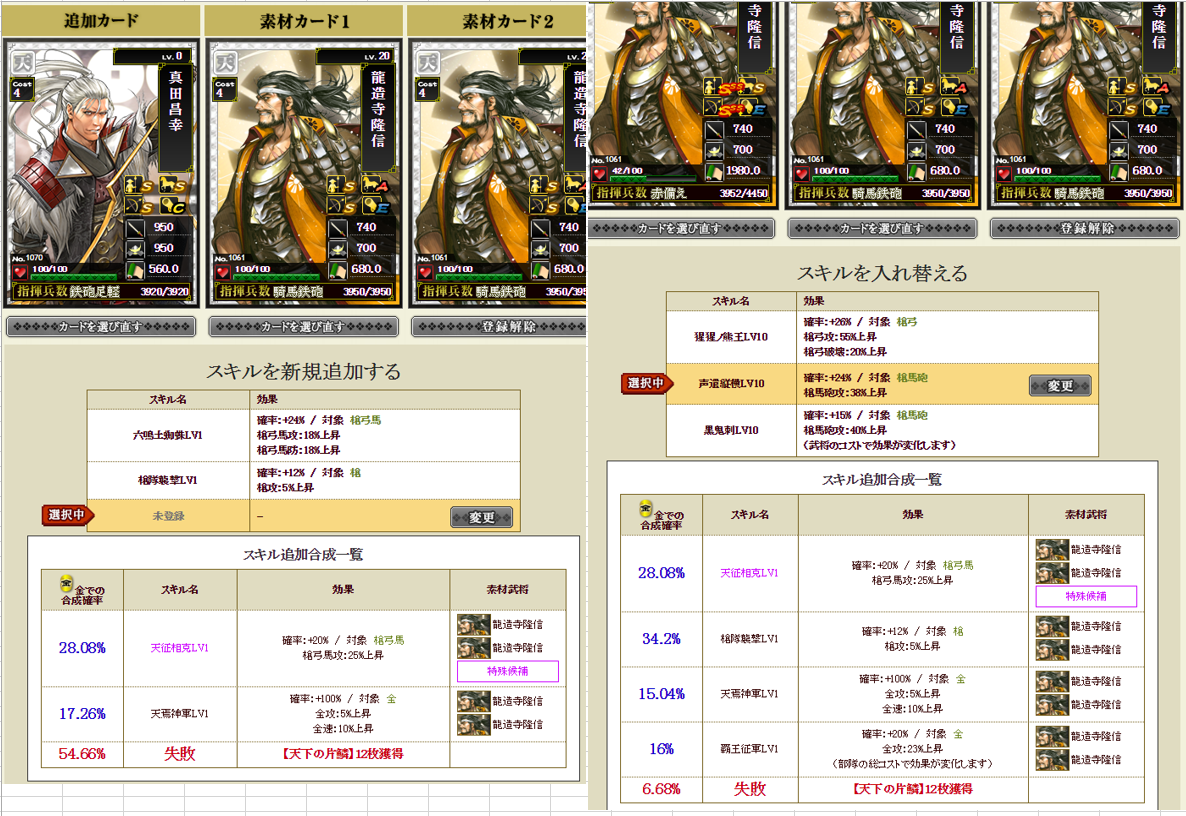Click カードを選び直す below 真田昌幸 card

coord(101,327)
